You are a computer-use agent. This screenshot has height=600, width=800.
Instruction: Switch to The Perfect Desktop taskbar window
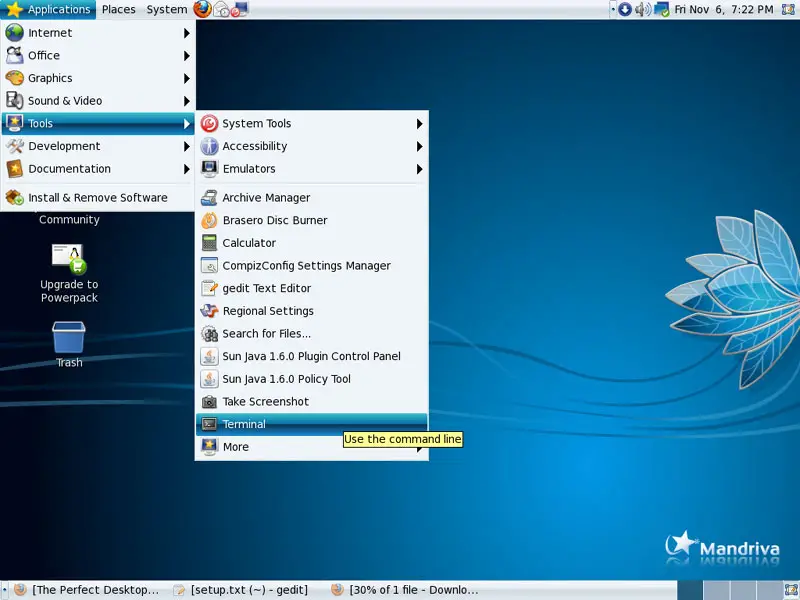click(x=86, y=590)
